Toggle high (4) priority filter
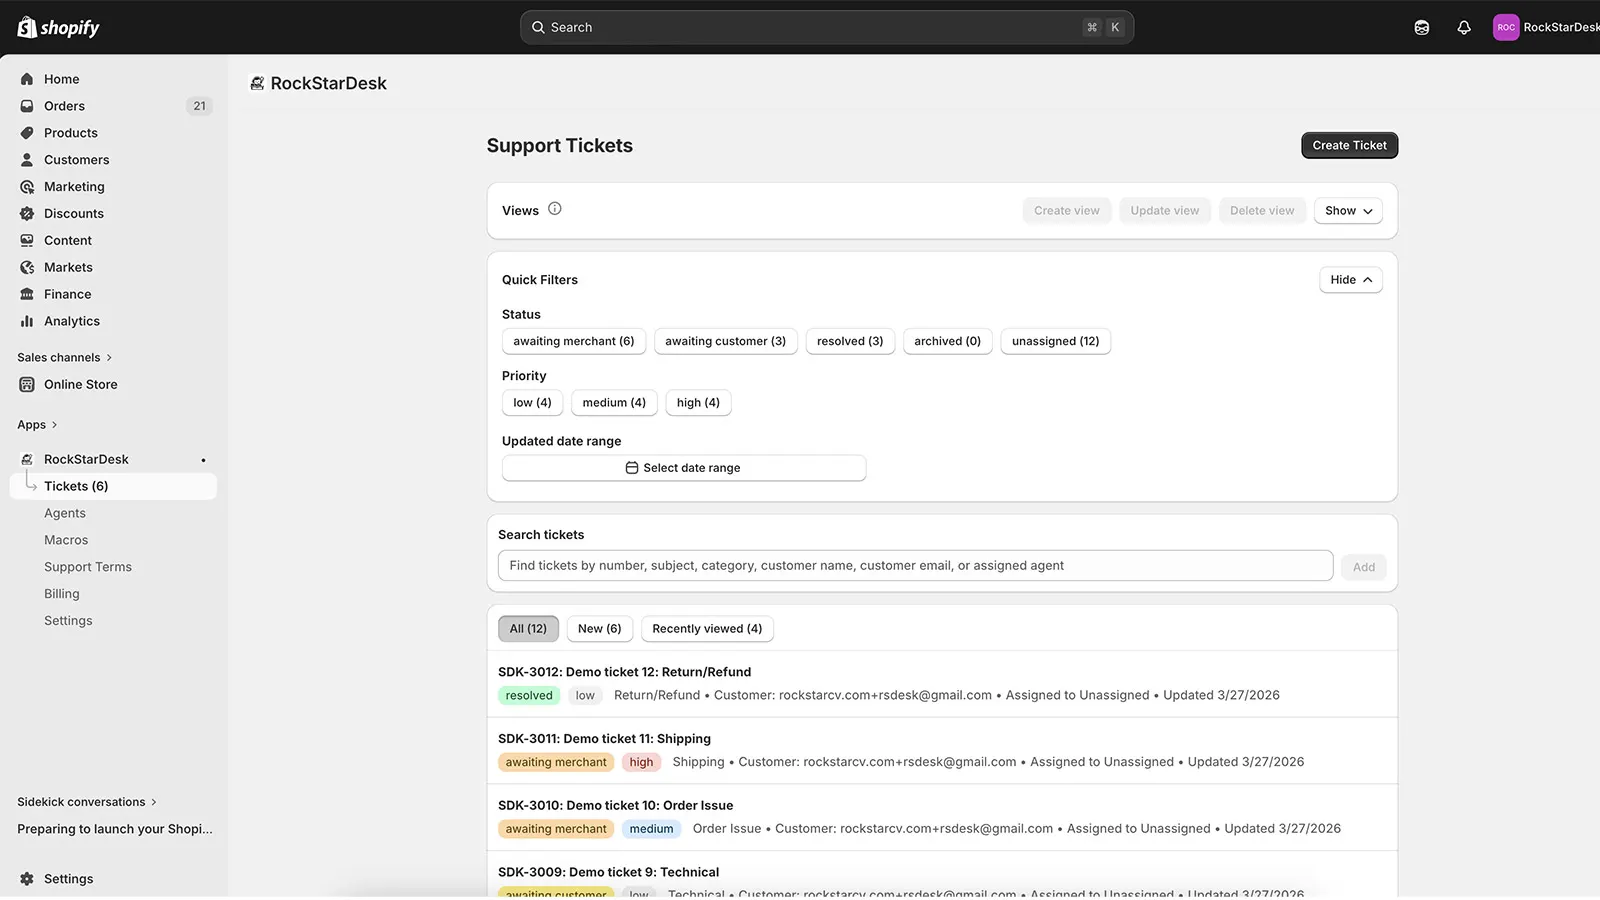Image resolution: width=1600 pixels, height=900 pixels. pyautogui.click(x=698, y=403)
